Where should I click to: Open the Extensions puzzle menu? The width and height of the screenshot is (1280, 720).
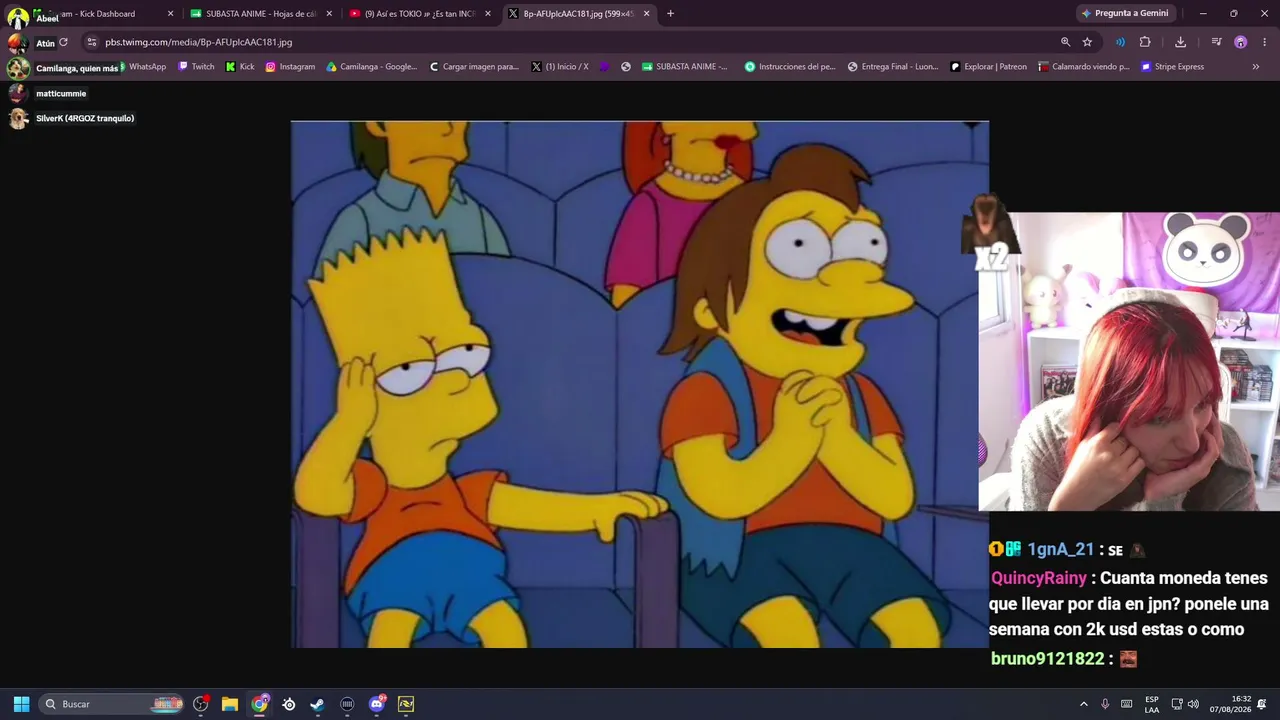point(1145,42)
